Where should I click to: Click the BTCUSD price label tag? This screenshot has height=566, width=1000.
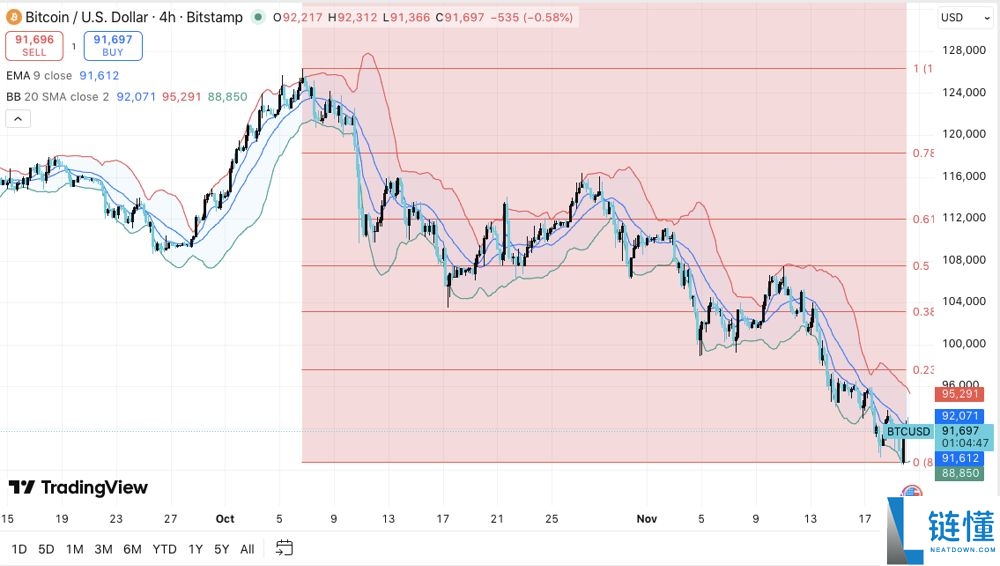tap(908, 432)
